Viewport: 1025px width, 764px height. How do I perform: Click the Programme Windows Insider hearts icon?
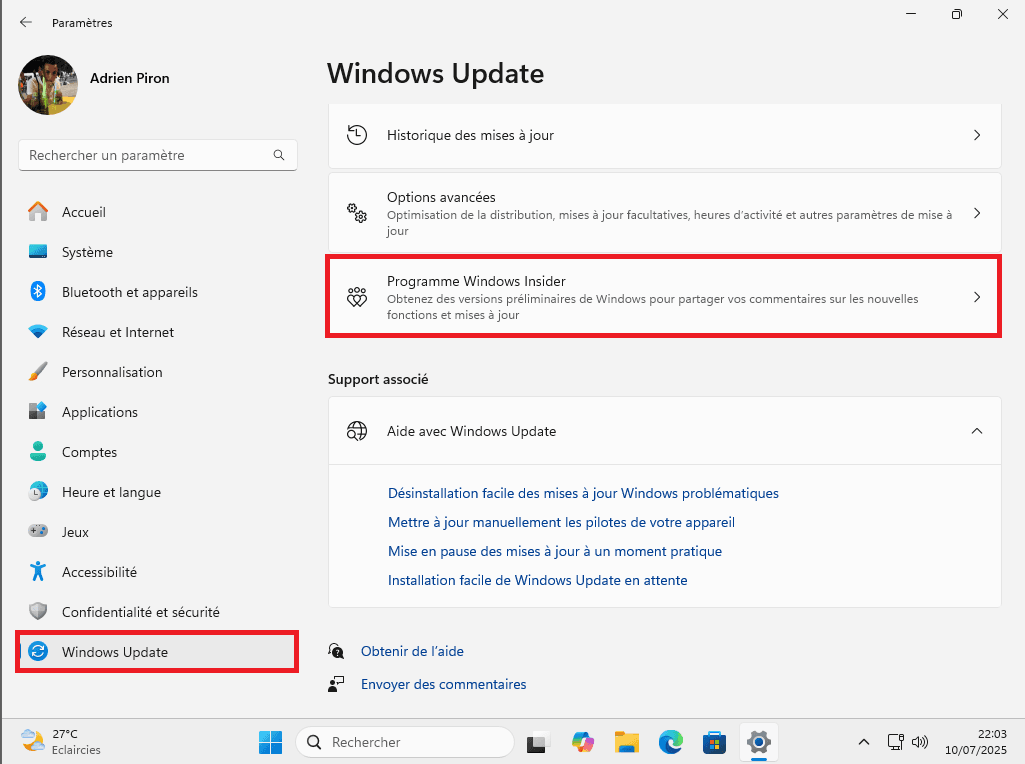pyautogui.click(x=357, y=297)
